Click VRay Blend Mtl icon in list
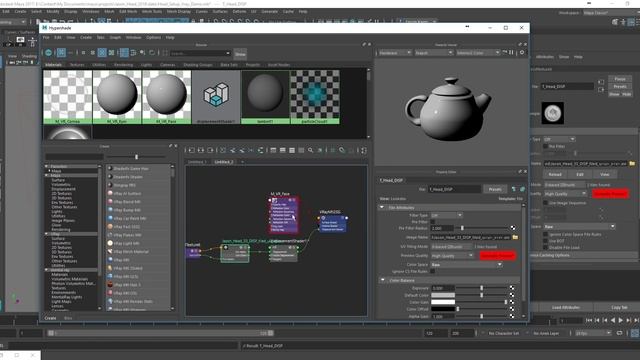The height and width of the screenshot is (360, 640). coord(110,201)
